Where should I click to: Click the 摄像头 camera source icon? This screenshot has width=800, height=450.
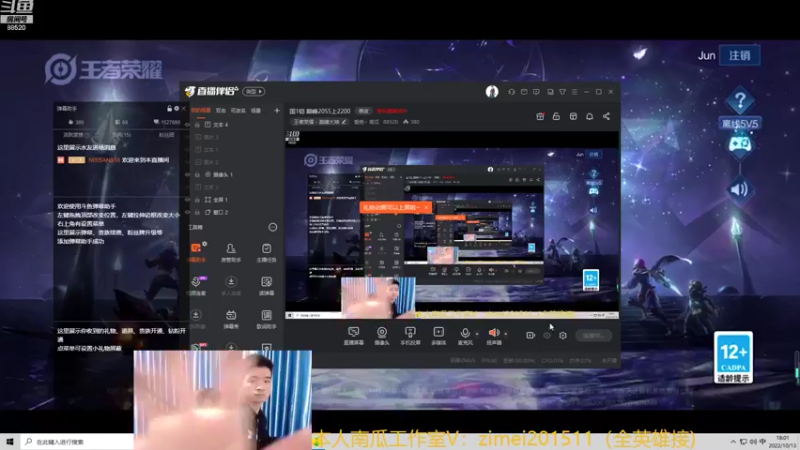(382, 332)
